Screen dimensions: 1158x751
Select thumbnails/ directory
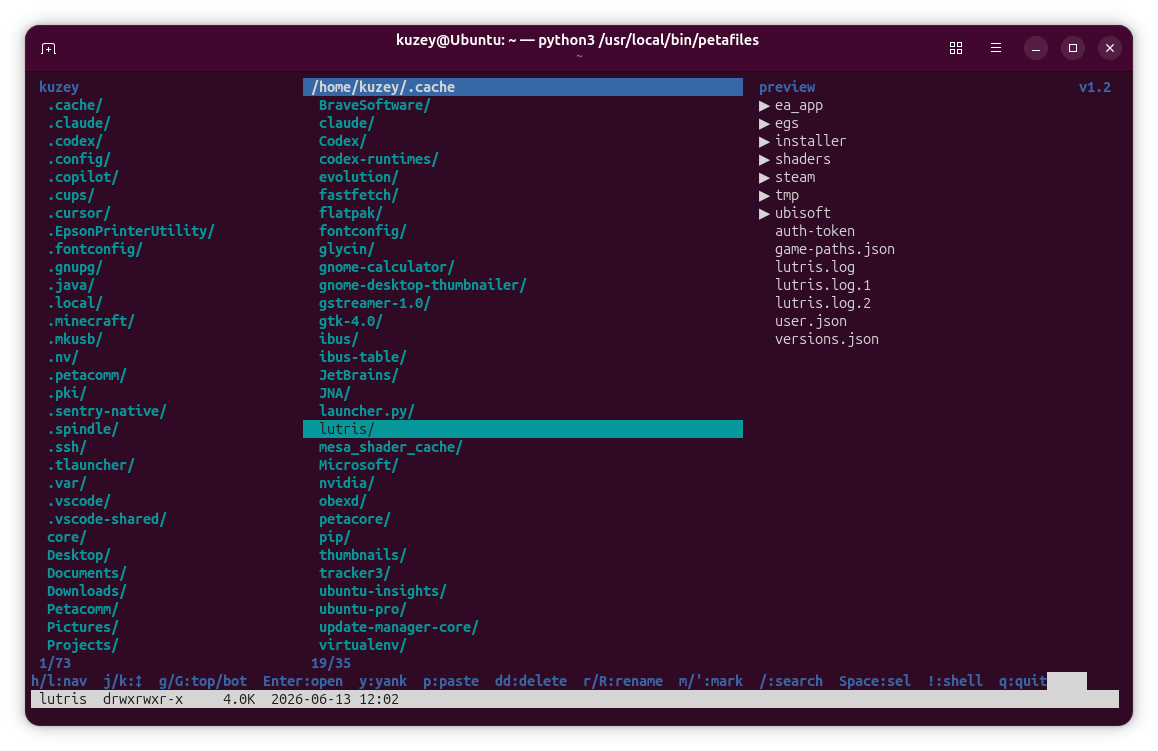click(363, 555)
